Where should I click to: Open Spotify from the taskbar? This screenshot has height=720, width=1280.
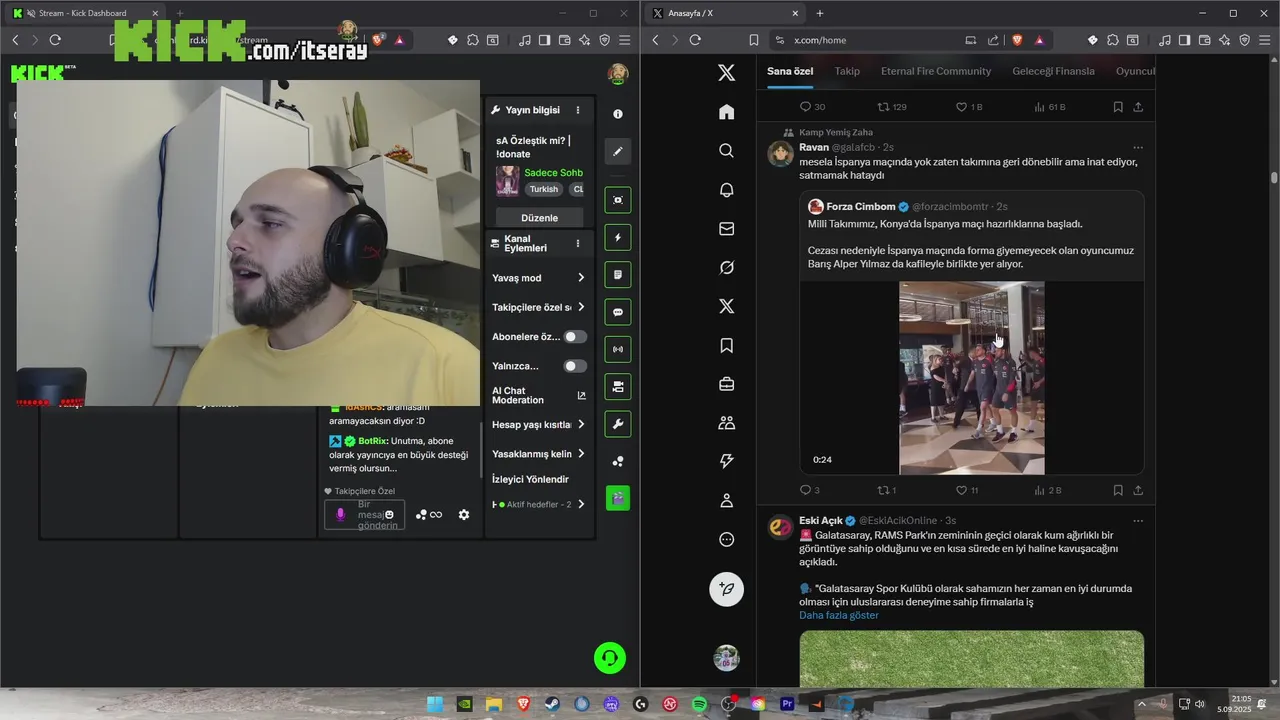(699, 704)
